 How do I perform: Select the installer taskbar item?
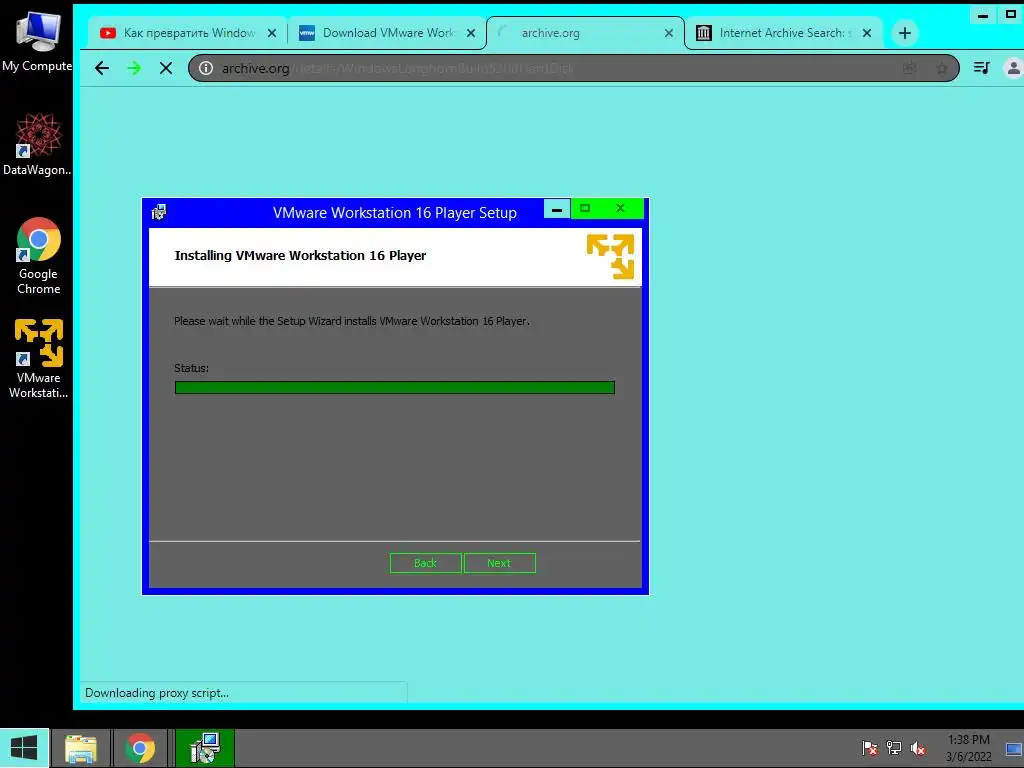(205, 748)
